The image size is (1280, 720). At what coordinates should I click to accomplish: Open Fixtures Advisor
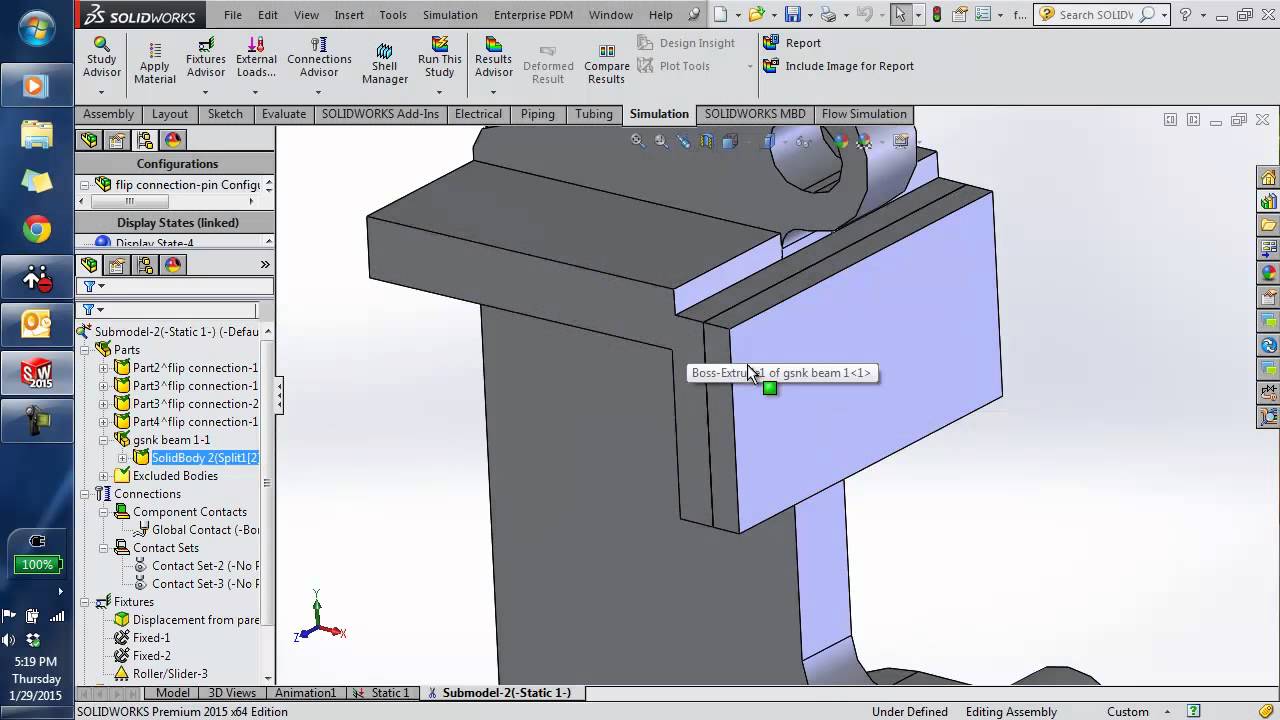click(x=205, y=59)
